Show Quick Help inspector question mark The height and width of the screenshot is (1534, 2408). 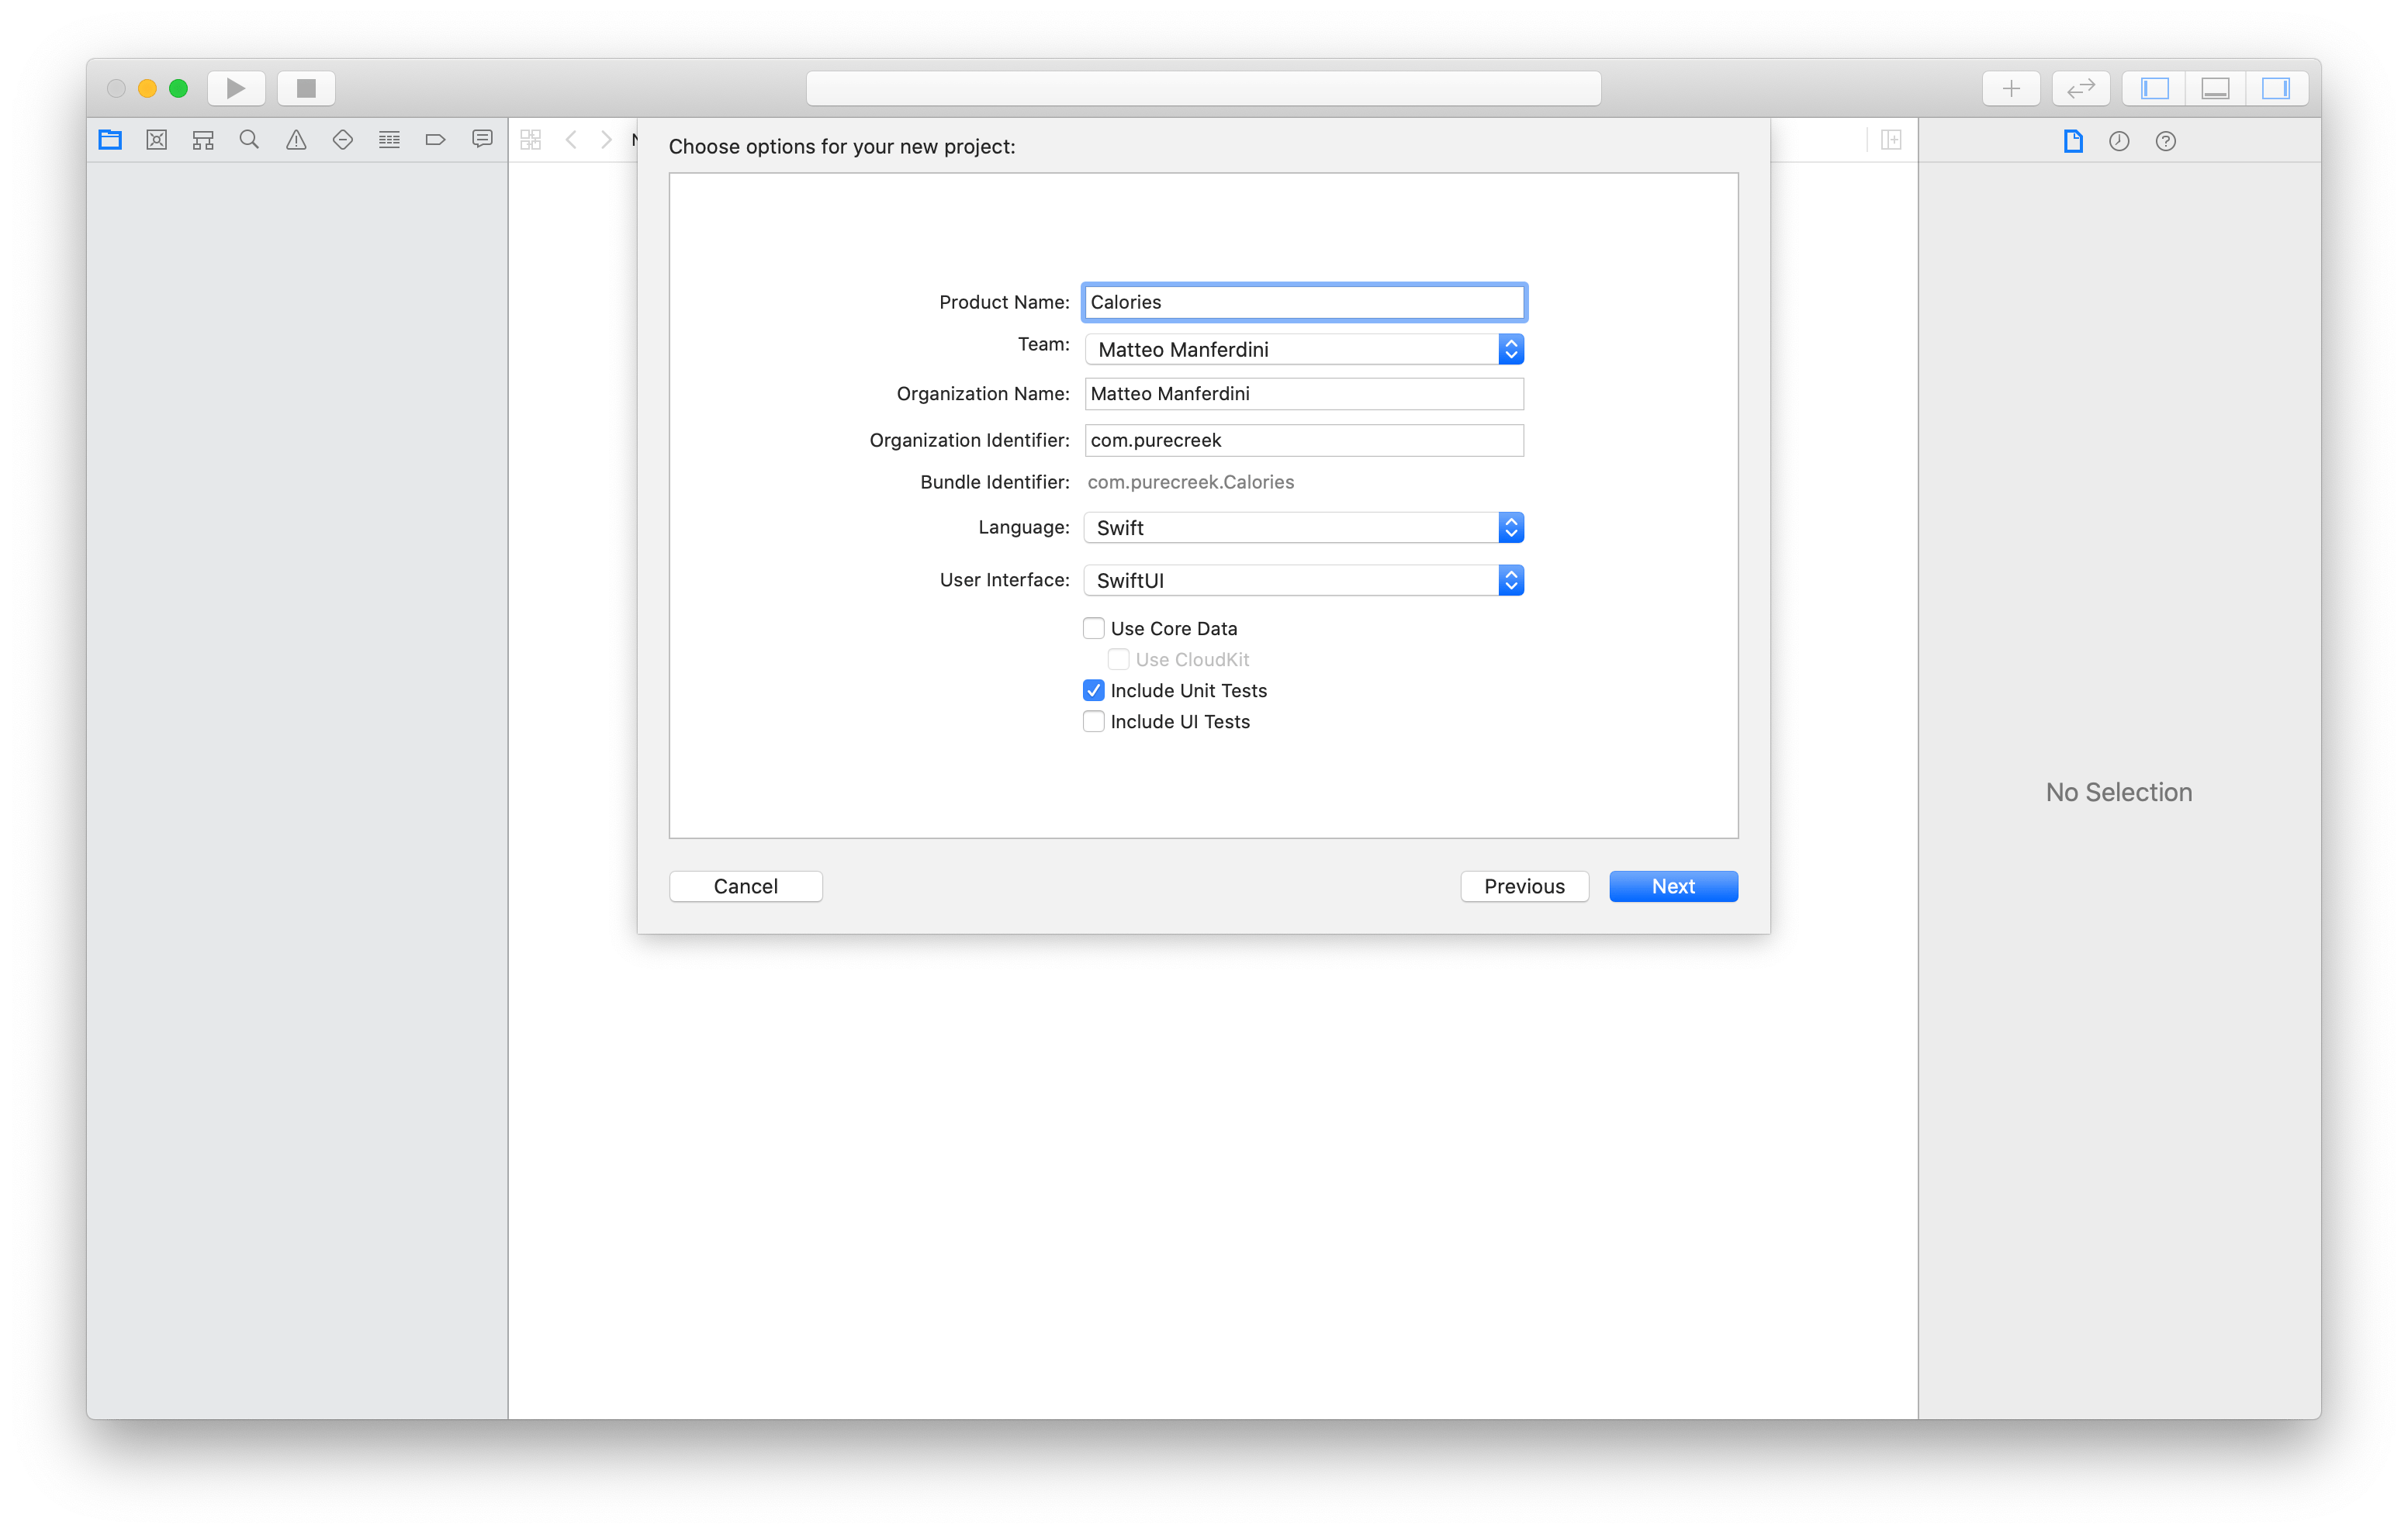(2165, 140)
